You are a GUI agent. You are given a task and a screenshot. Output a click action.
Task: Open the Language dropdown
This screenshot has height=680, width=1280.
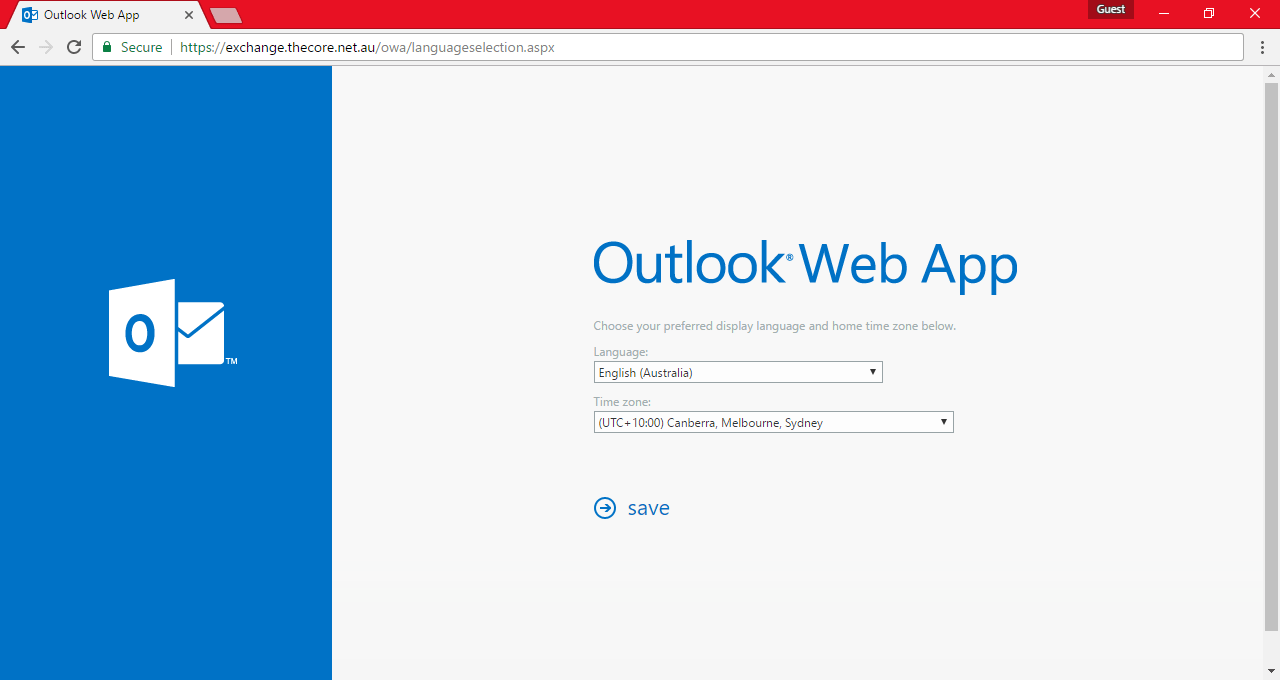point(738,372)
